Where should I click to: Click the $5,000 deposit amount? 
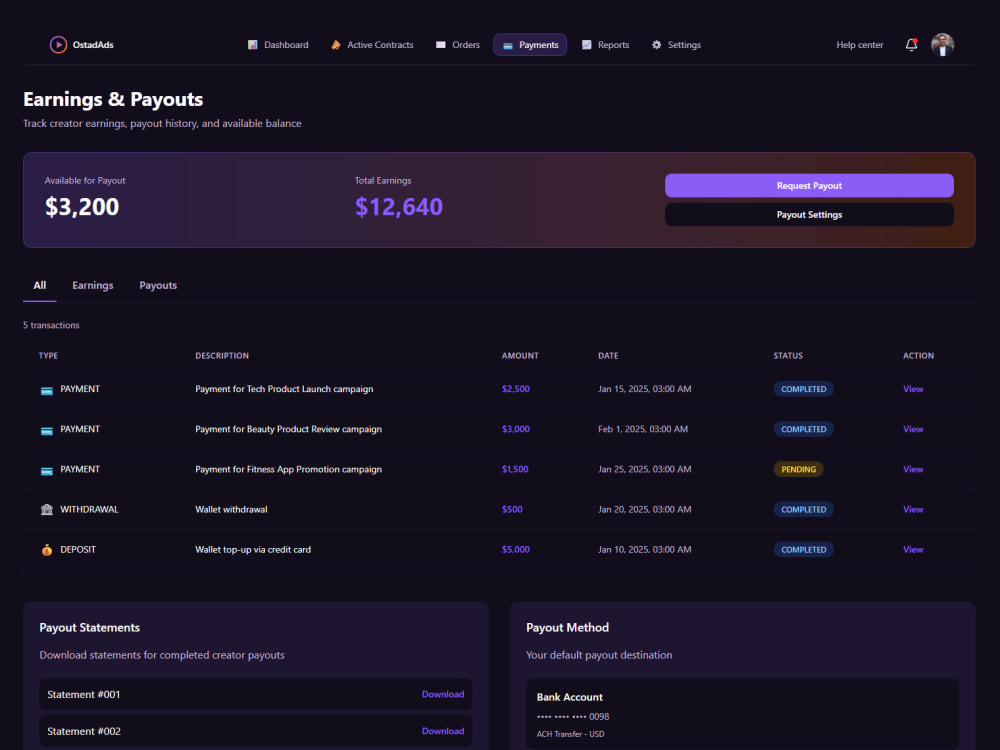515,550
